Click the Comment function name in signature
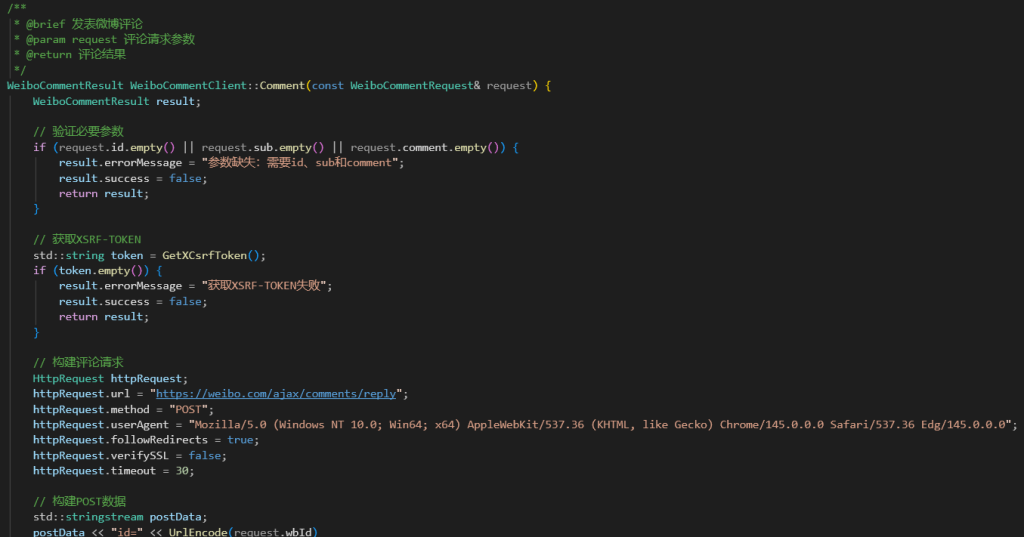Image resolution: width=1024 pixels, height=537 pixels. tap(282, 85)
